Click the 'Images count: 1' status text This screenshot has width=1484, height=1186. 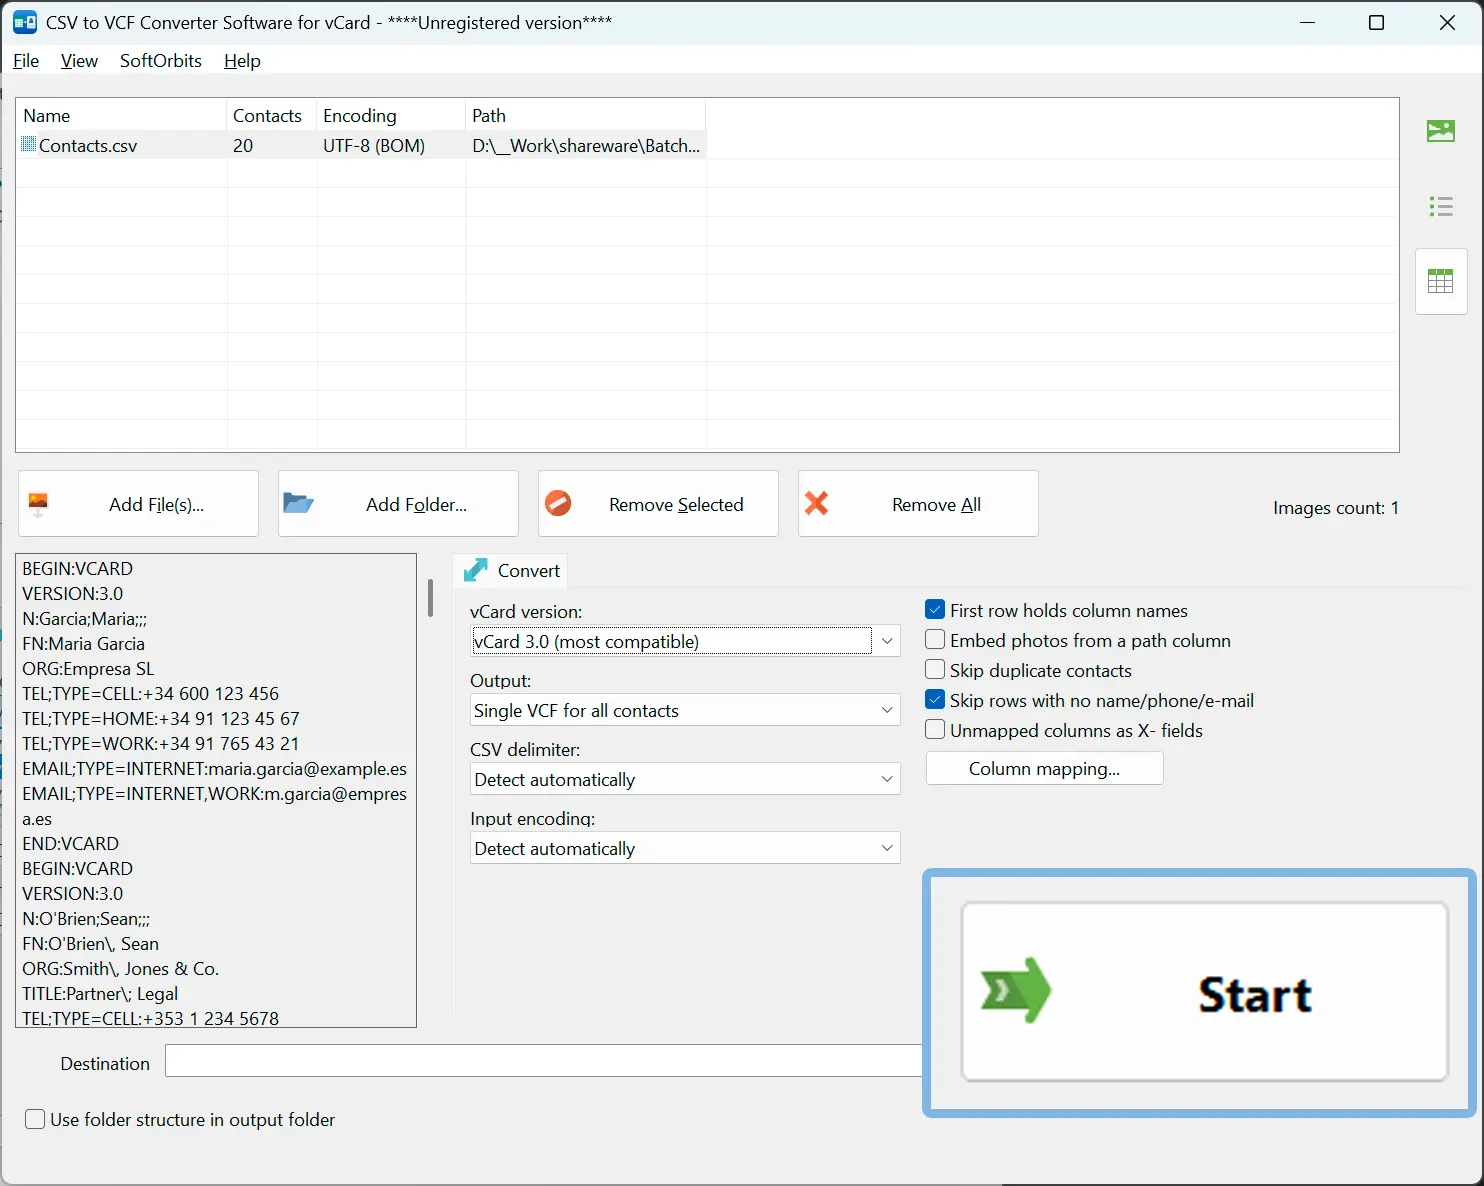[1336, 508]
